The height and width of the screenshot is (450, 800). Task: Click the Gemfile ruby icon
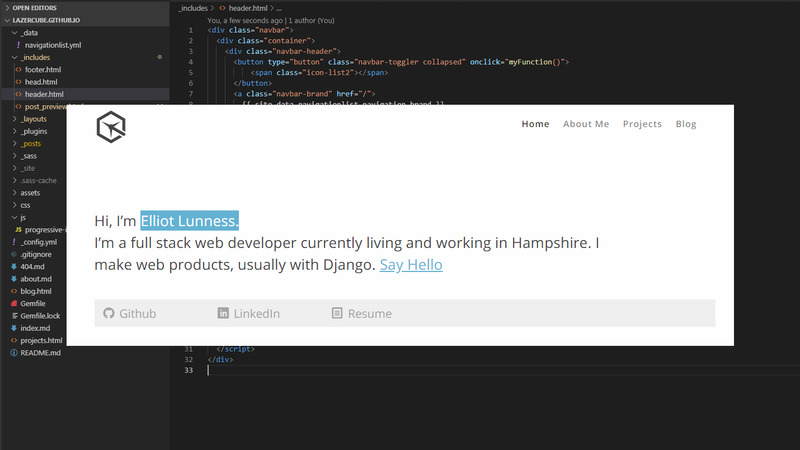(x=14, y=303)
